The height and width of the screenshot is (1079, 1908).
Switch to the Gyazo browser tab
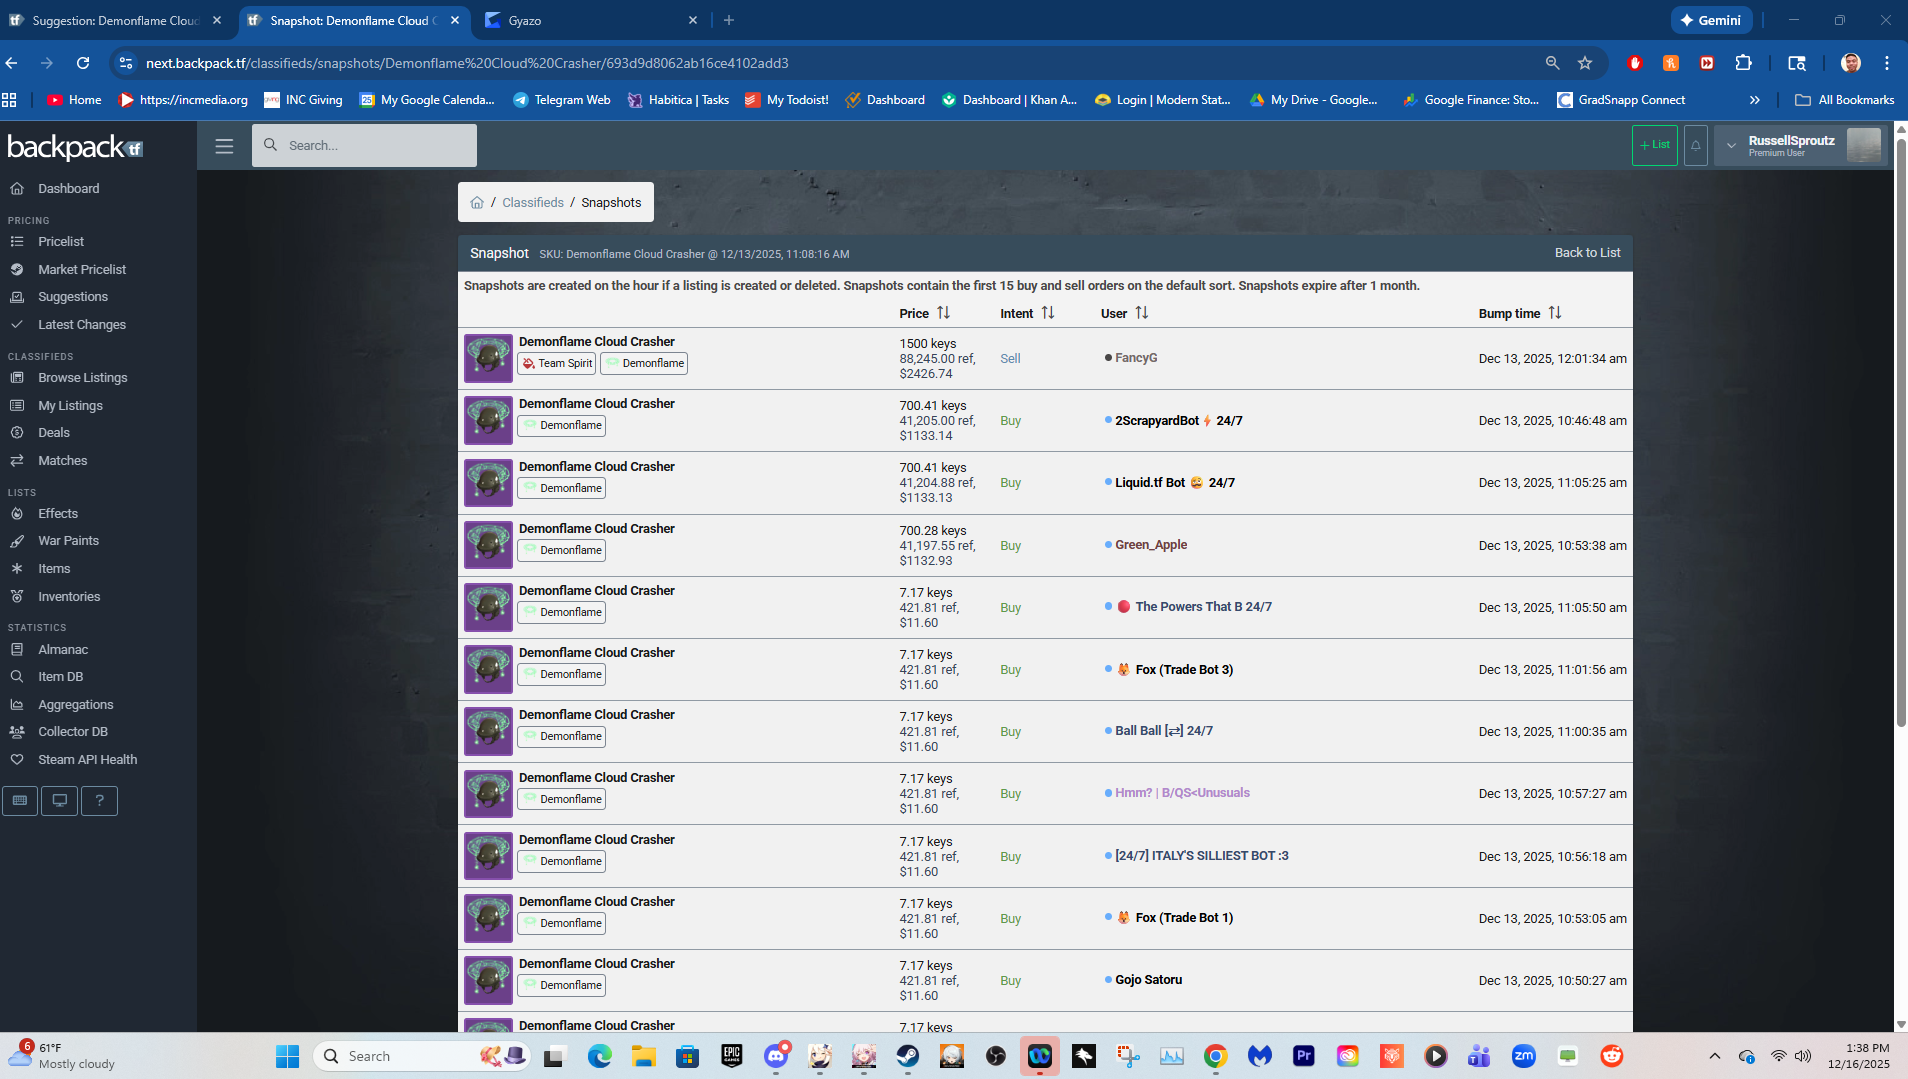click(x=590, y=20)
